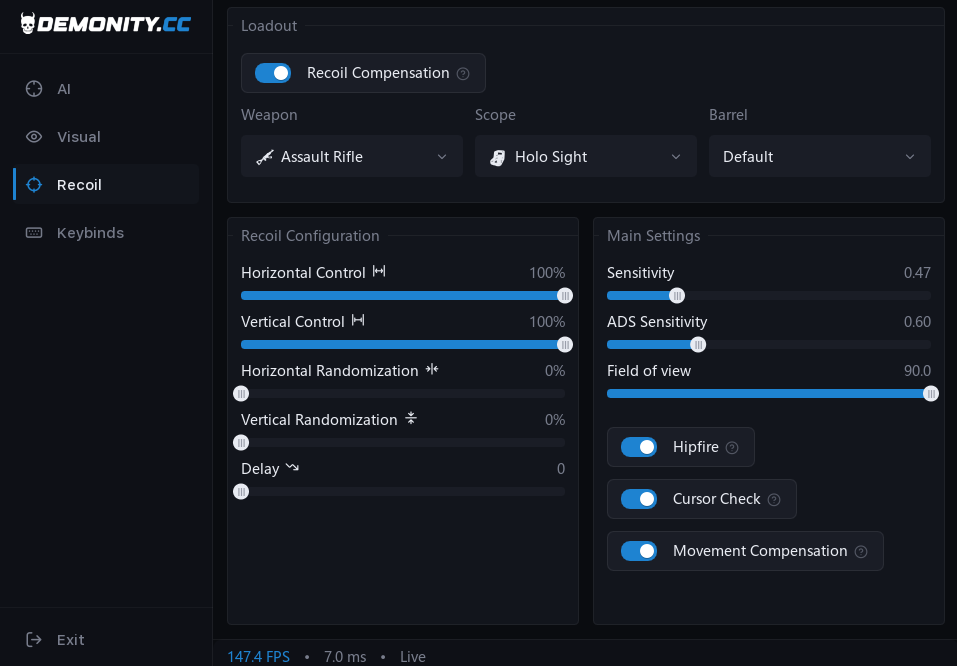Select the Recoil menu item
This screenshot has height=666, width=957.
(x=106, y=184)
